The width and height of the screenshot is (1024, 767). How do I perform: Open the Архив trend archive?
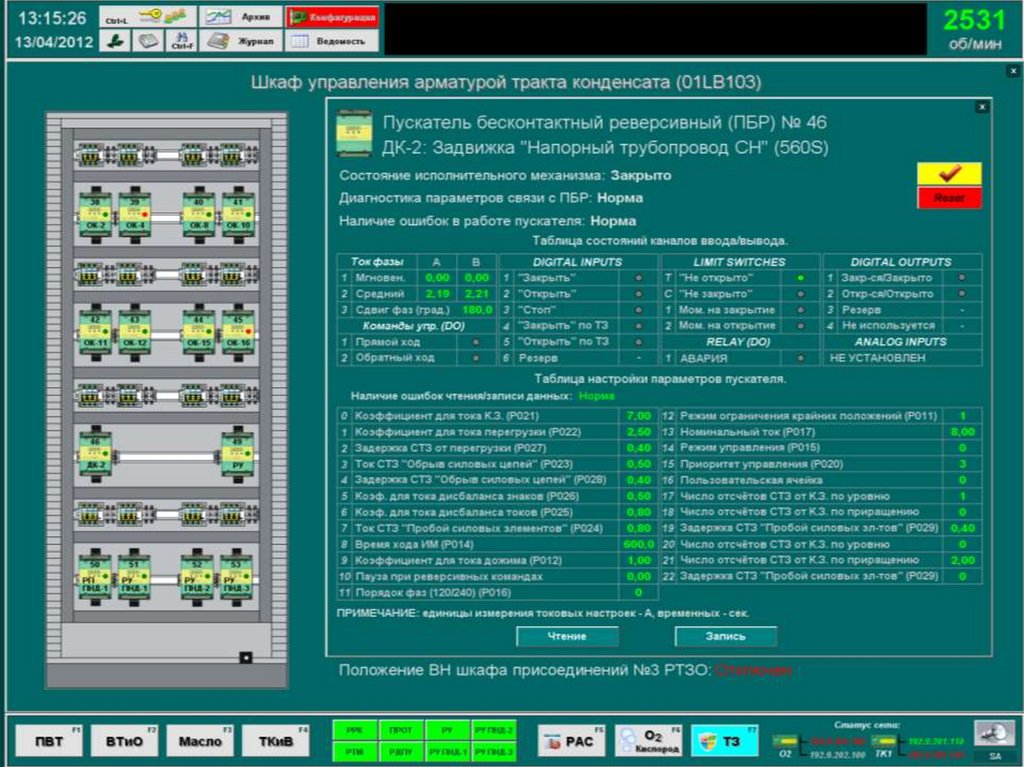(240, 17)
